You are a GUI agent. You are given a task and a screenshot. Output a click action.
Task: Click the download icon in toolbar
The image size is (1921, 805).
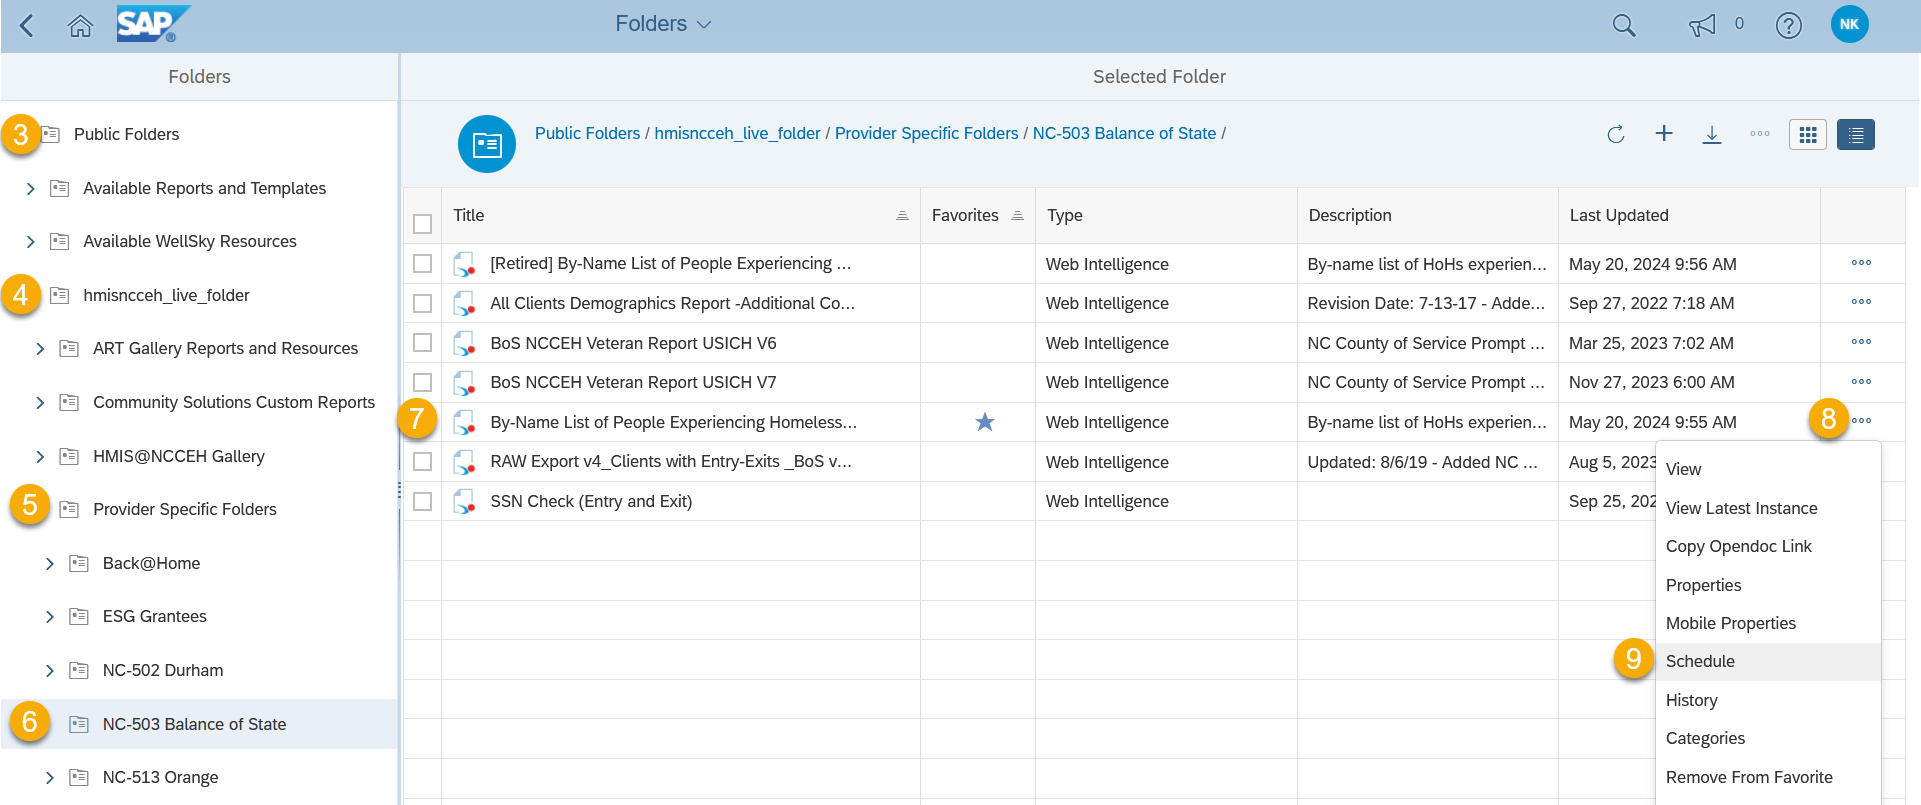click(1712, 134)
